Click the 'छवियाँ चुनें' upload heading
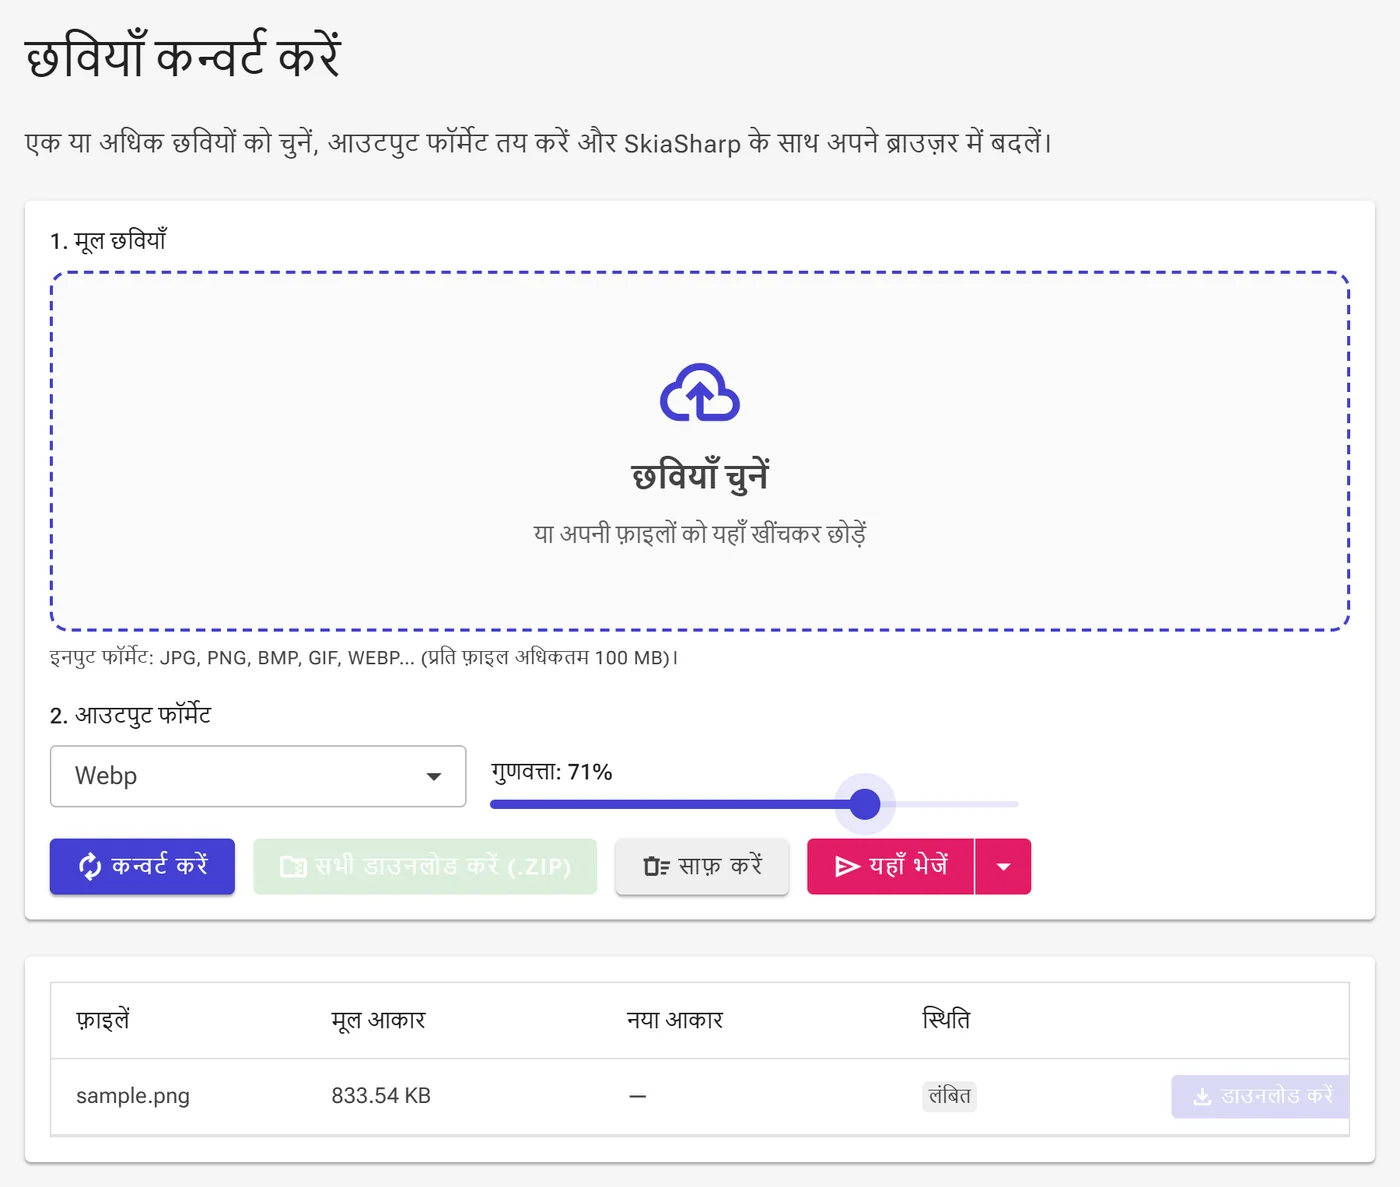The height and width of the screenshot is (1187, 1400). (700, 476)
